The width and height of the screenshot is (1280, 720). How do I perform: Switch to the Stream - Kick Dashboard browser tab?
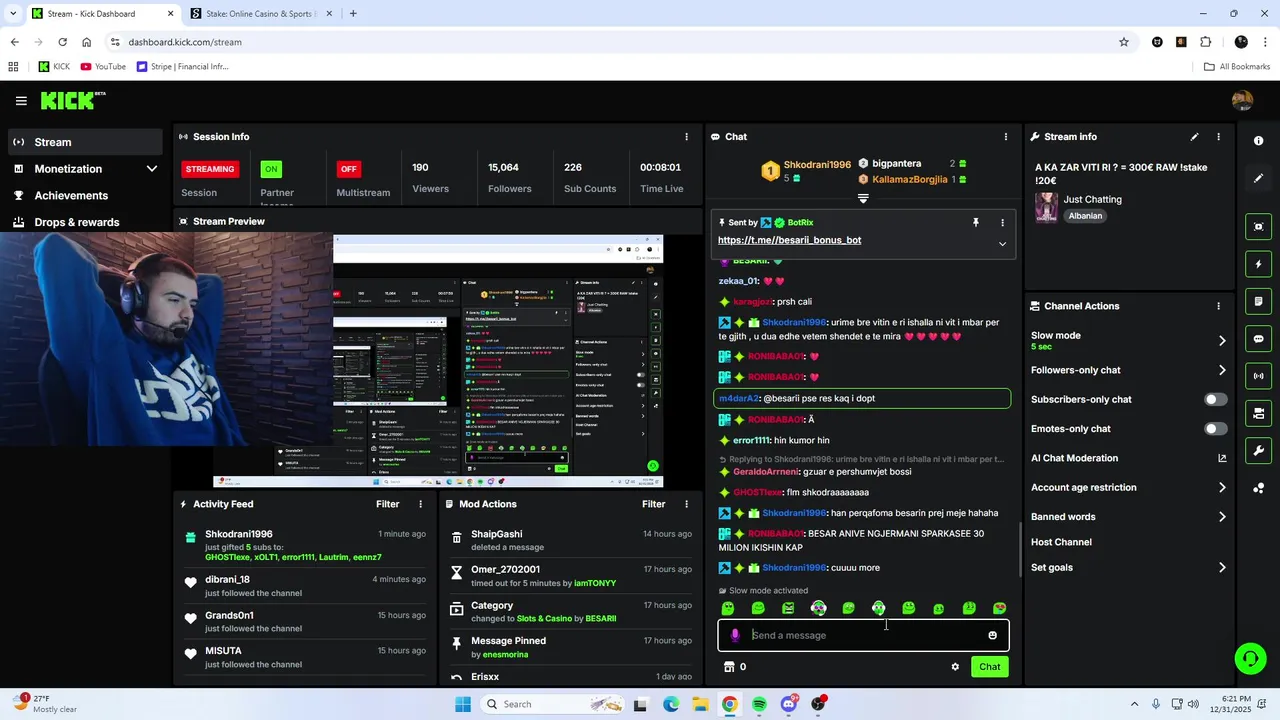pos(101,14)
